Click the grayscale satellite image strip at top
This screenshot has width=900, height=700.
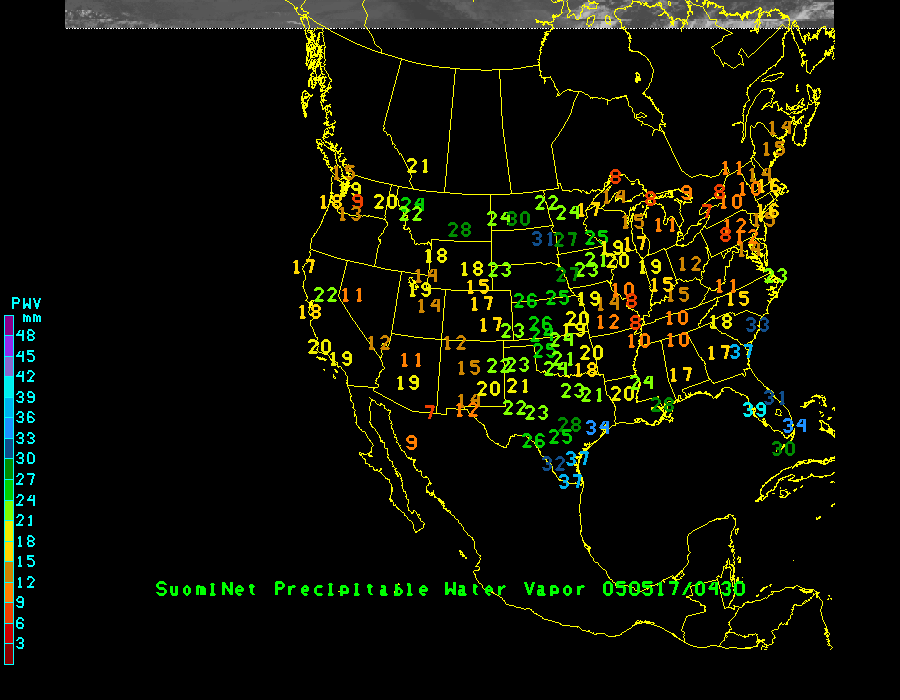[450, 14]
